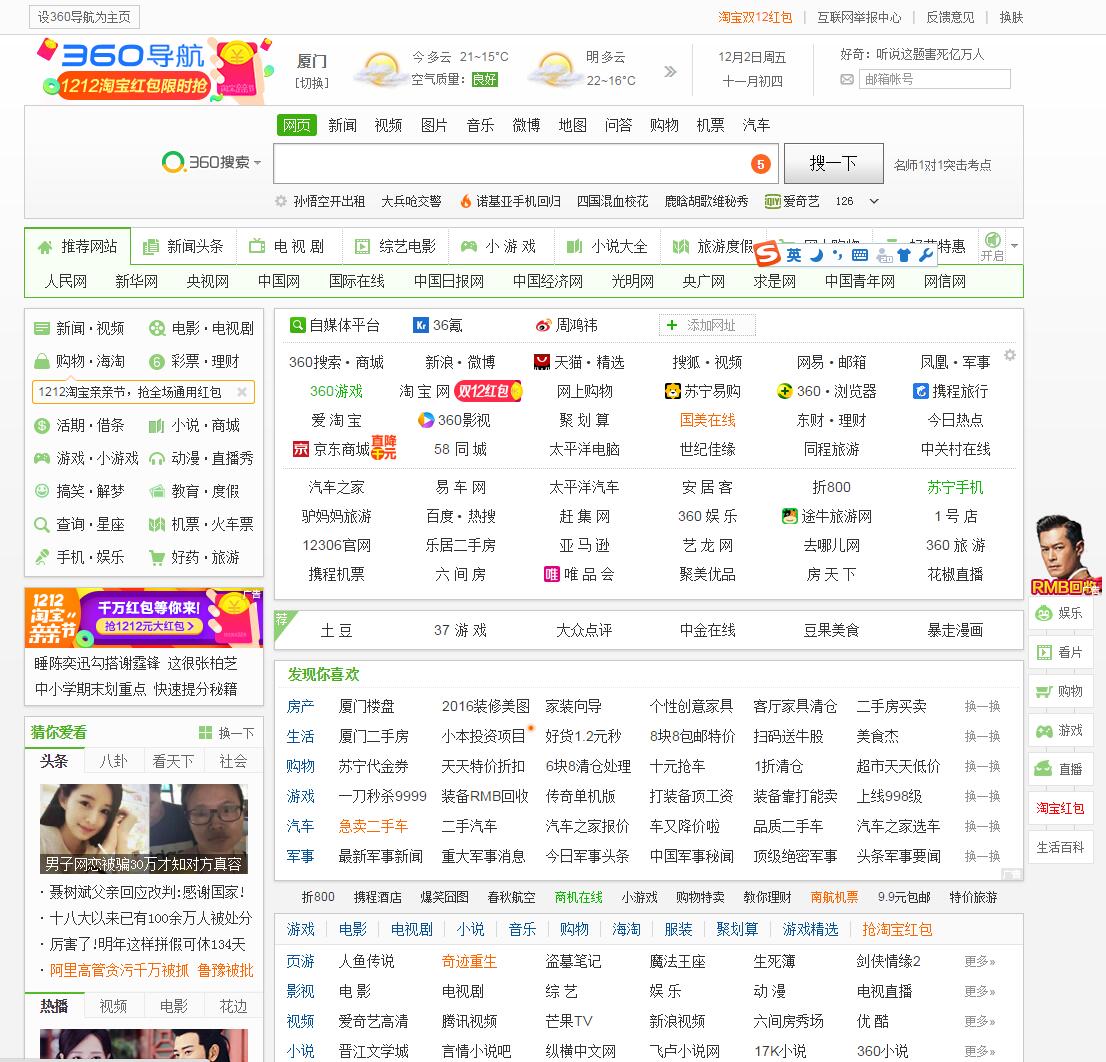Open Sogou soft keyboard icon

[860, 255]
